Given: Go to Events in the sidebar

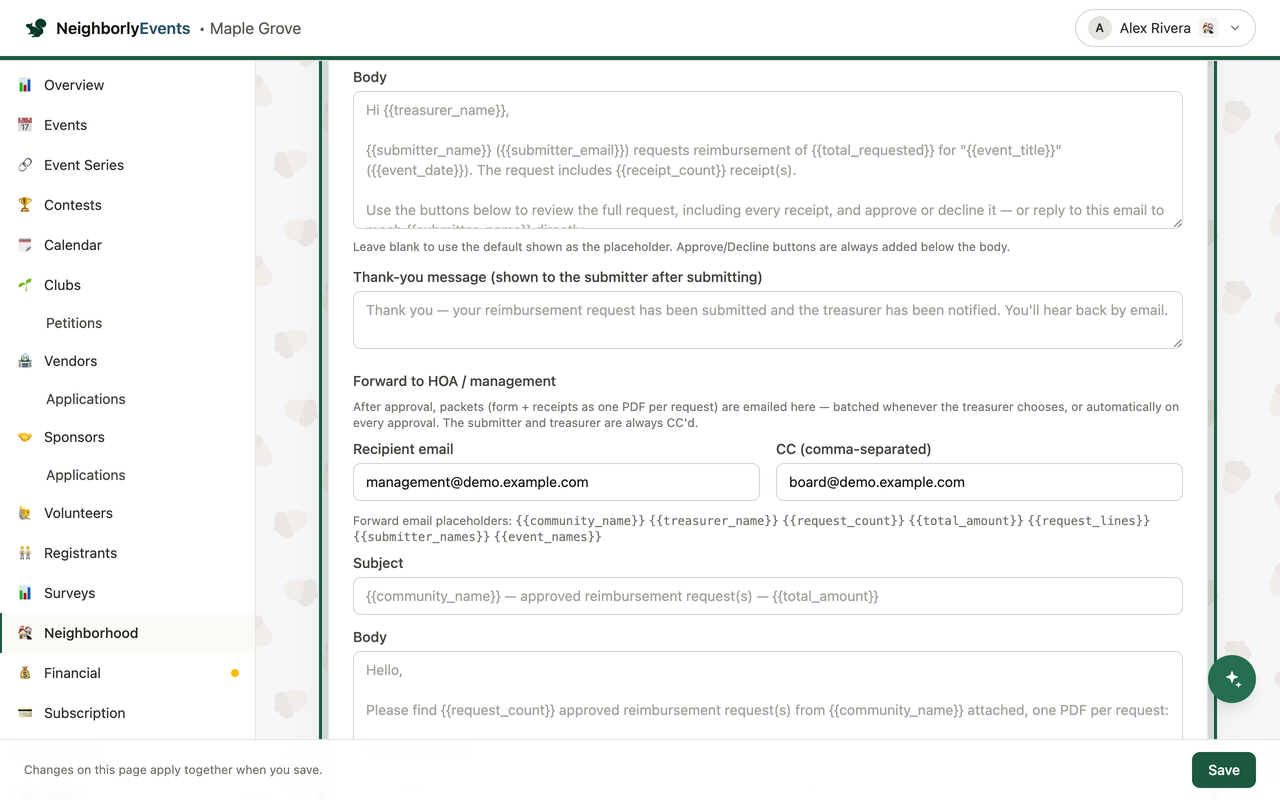Looking at the screenshot, I should click(x=128, y=125).
